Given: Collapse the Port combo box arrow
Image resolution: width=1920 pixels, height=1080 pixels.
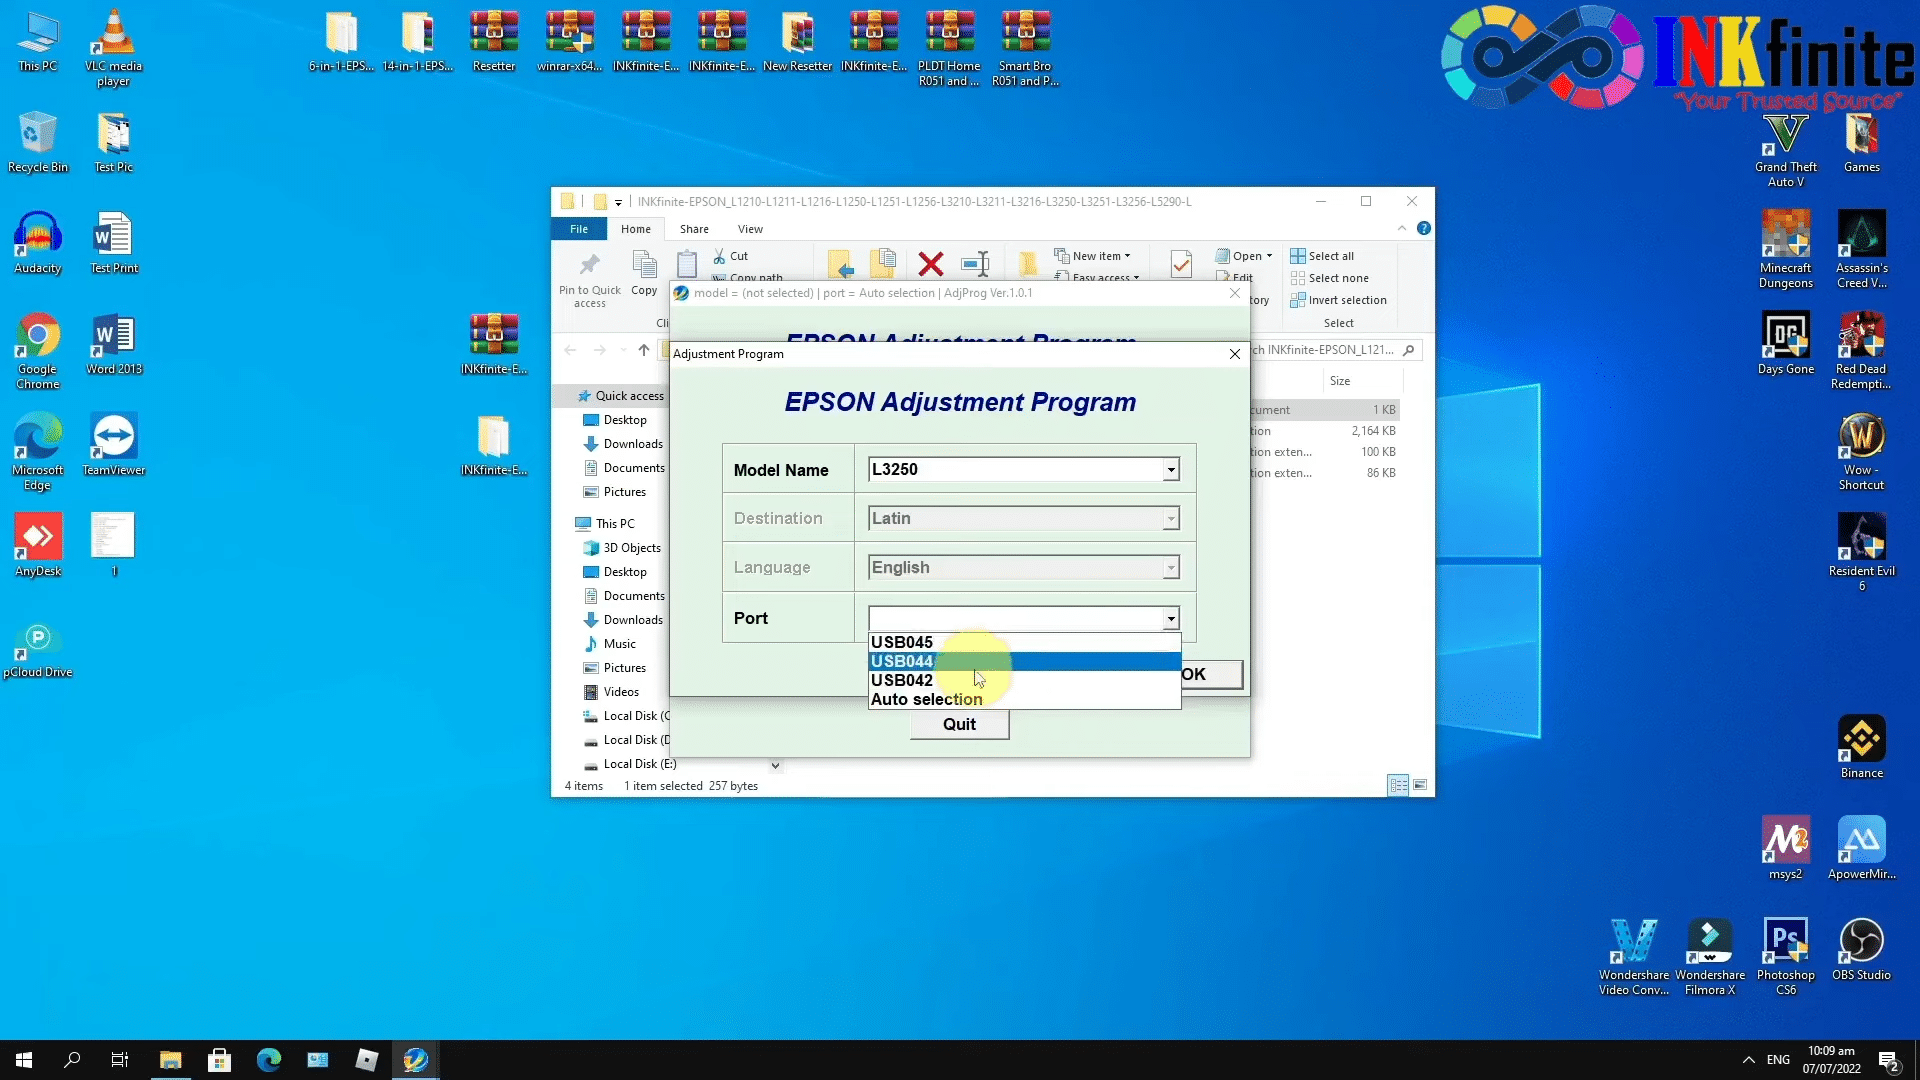Looking at the screenshot, I should pos(1170,619).
